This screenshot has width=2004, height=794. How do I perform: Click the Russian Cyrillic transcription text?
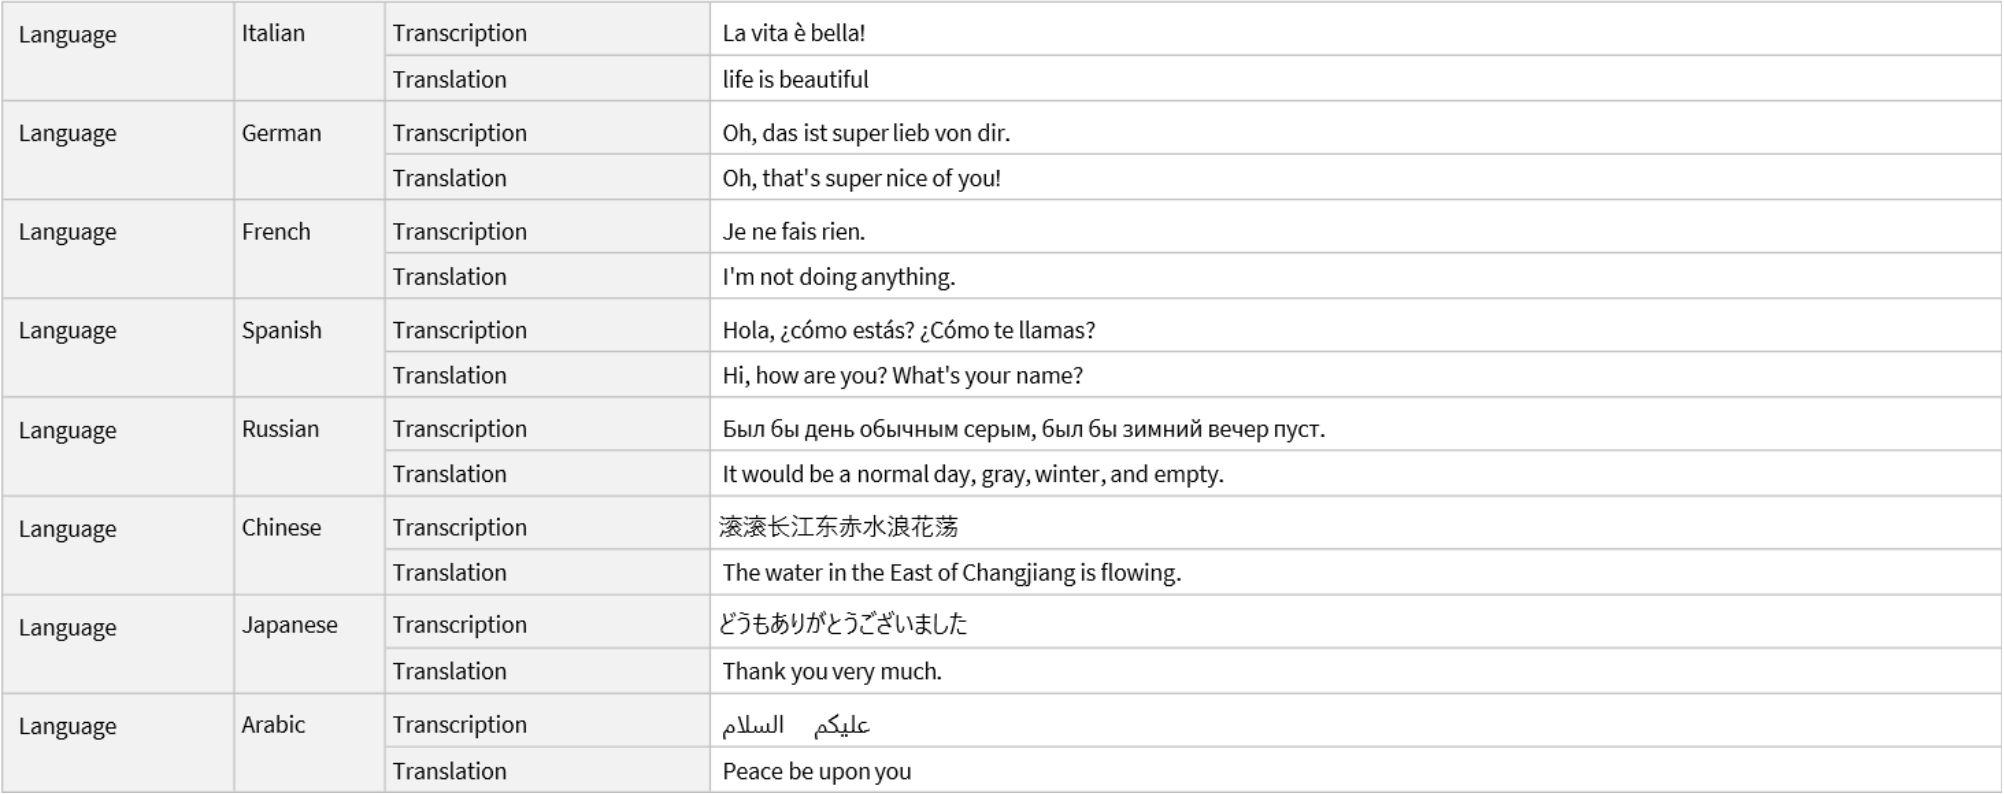tap(1023, 429)
